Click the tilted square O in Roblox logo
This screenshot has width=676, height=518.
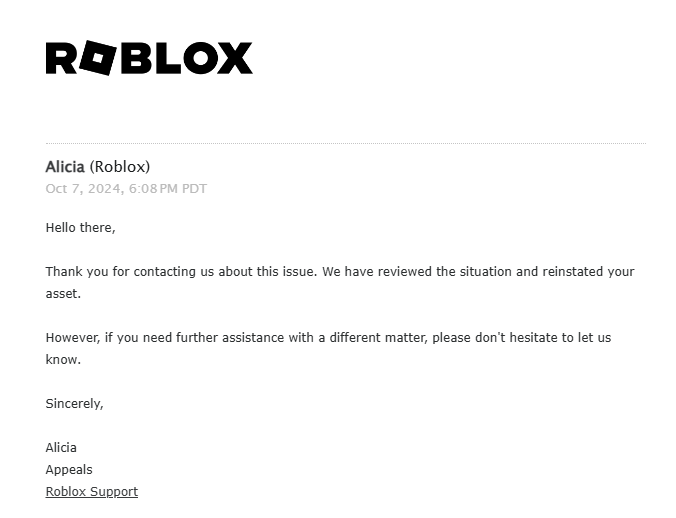97,58
